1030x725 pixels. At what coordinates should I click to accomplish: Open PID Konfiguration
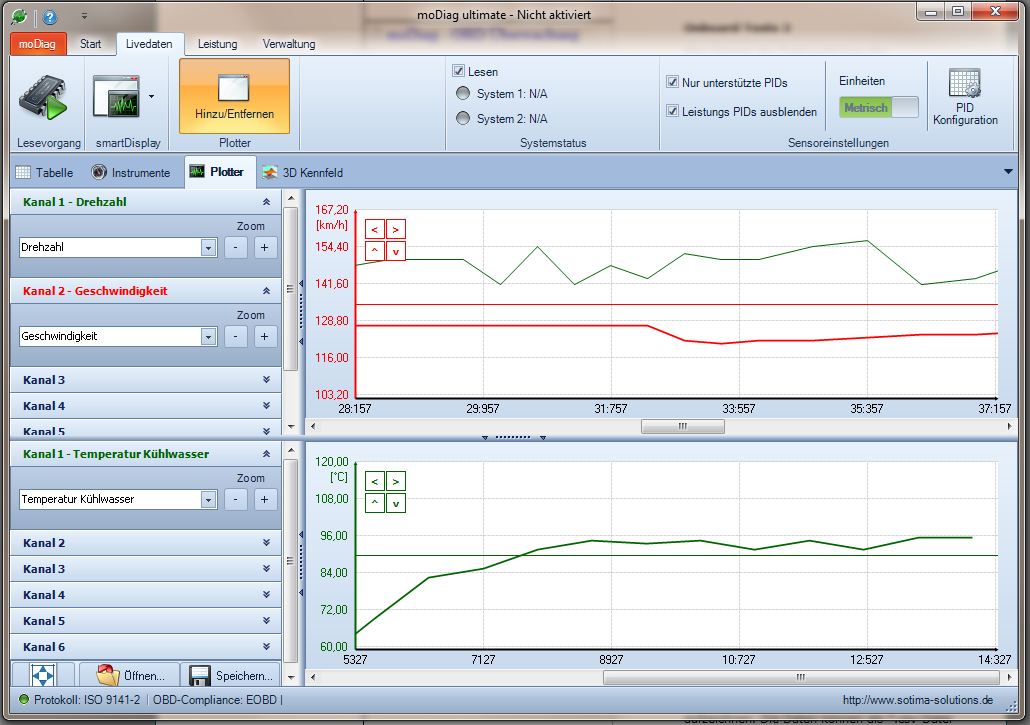964,97
